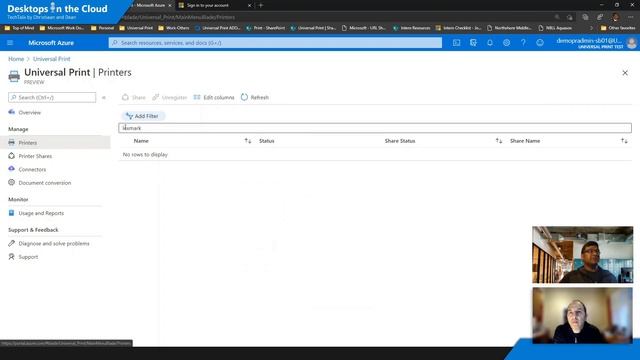Refresh the printers list
Image resolution: width=640 pixels, height=360 pixels.
pos(255,98)
